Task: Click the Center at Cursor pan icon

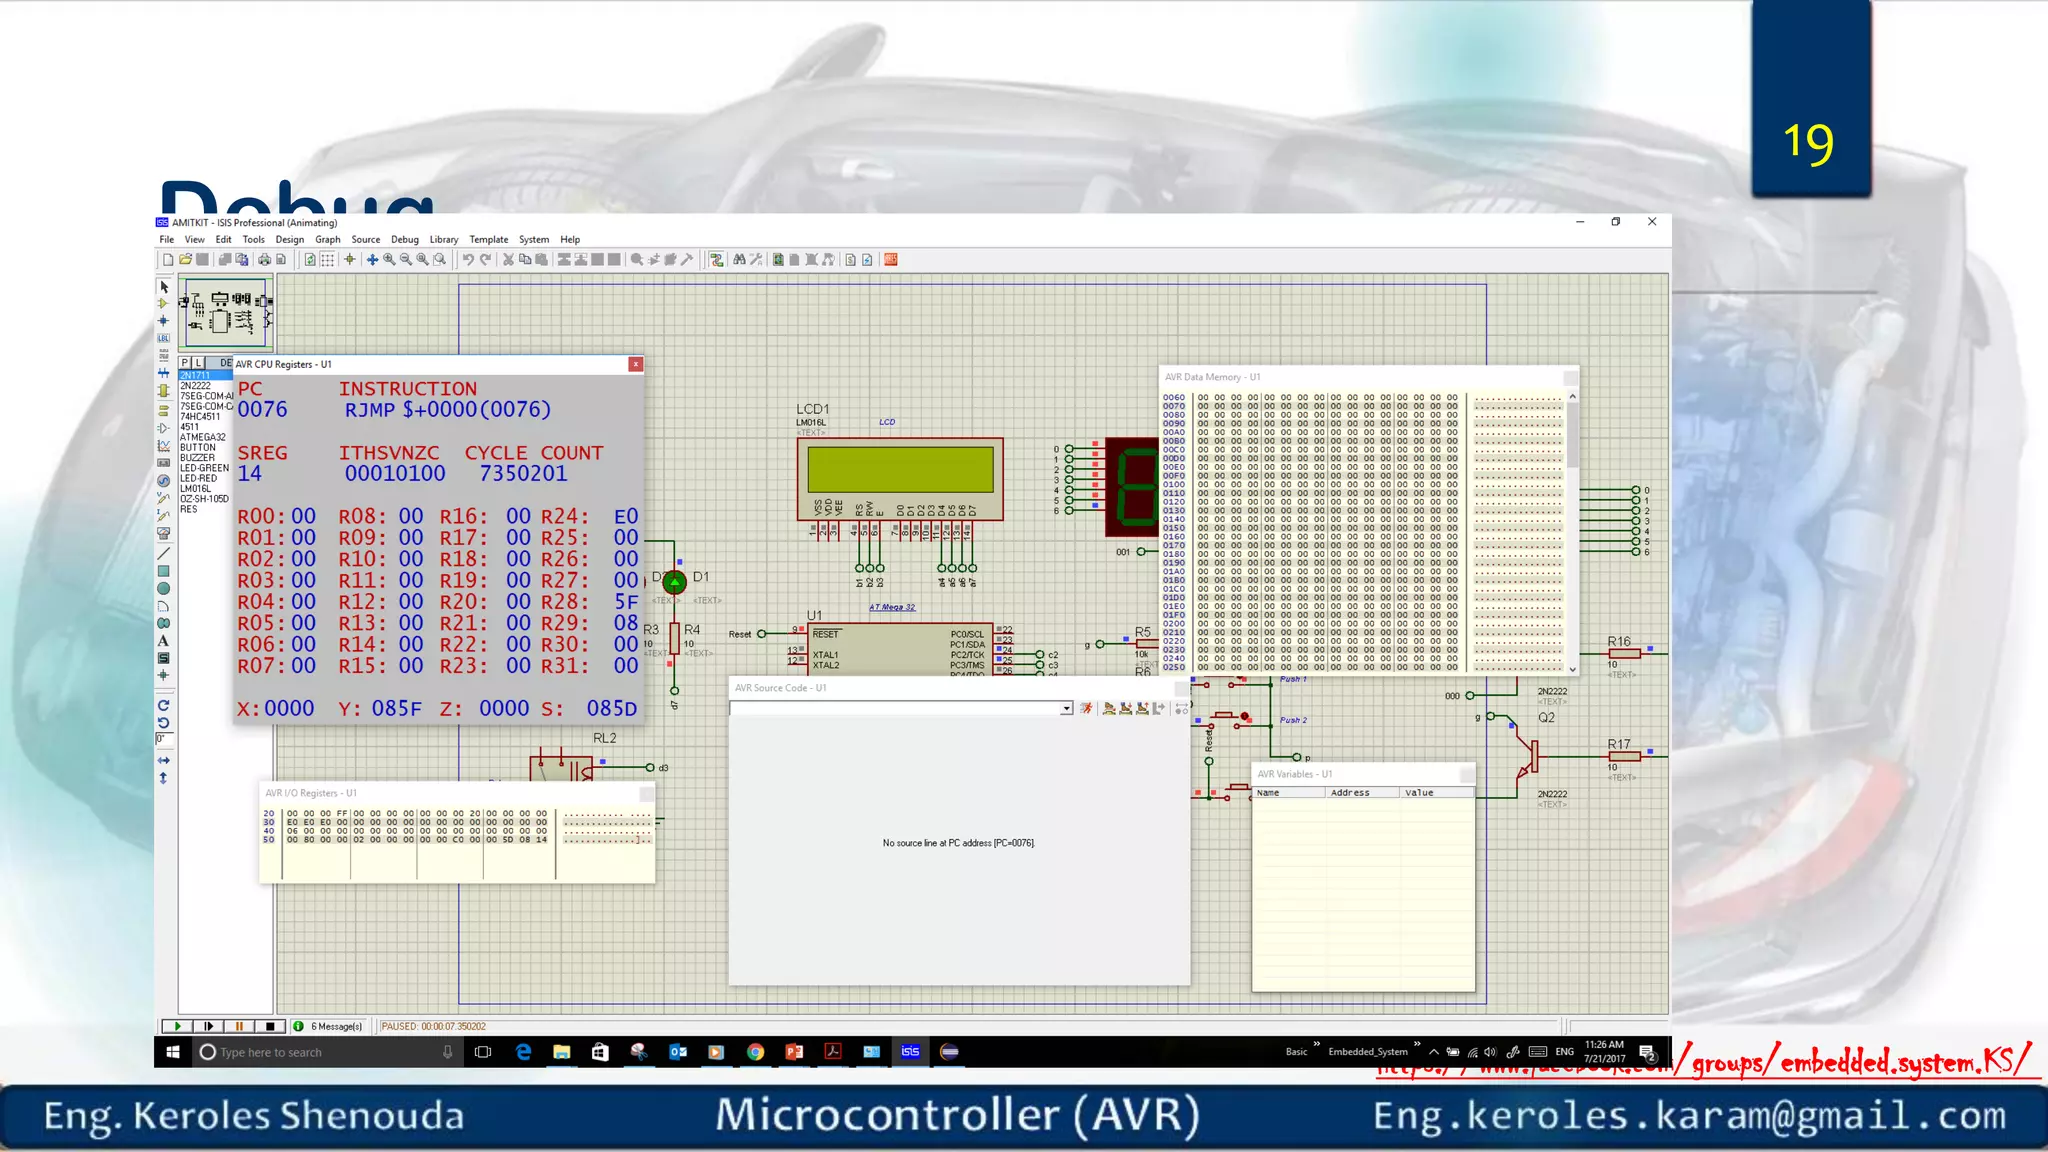Action: coord(372,260)
